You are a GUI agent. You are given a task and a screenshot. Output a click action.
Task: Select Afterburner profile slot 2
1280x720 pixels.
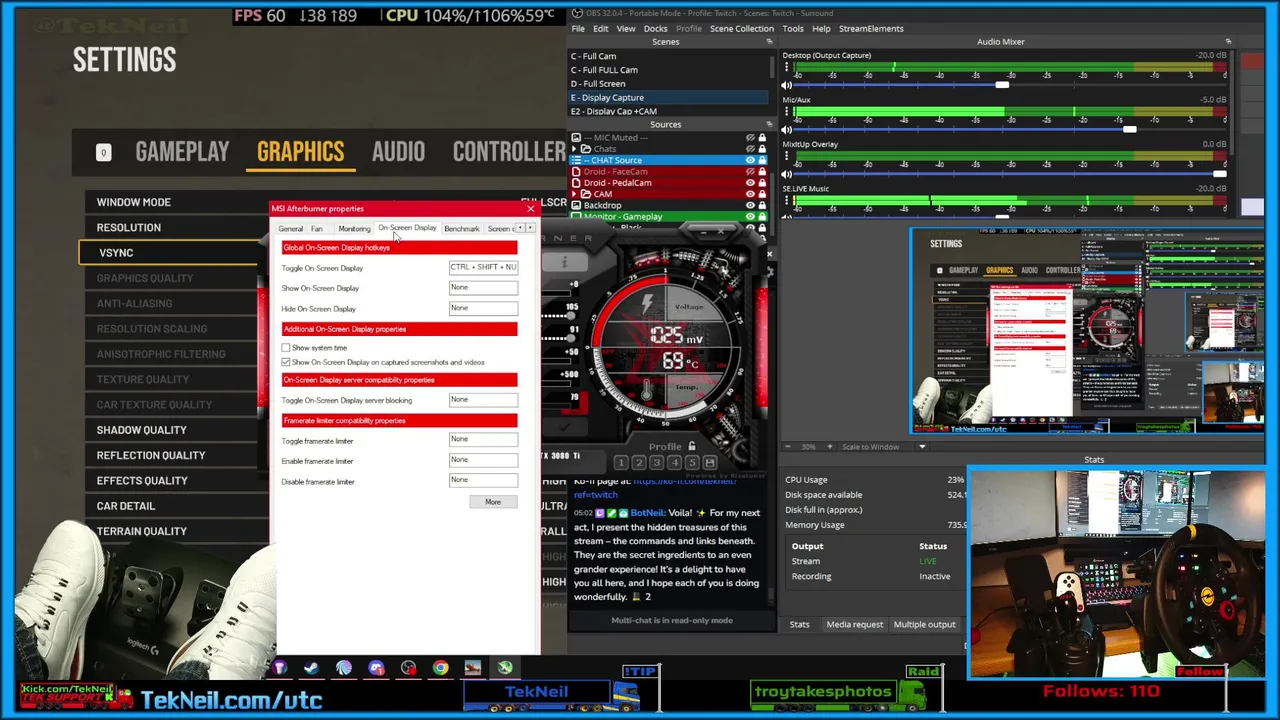pyautogui.click(x=638, y=463)
